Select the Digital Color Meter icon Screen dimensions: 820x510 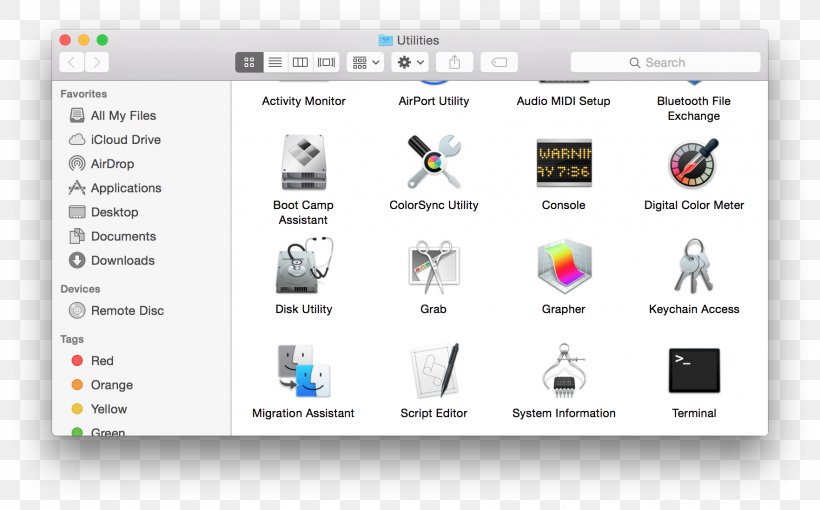pos(693,163)
